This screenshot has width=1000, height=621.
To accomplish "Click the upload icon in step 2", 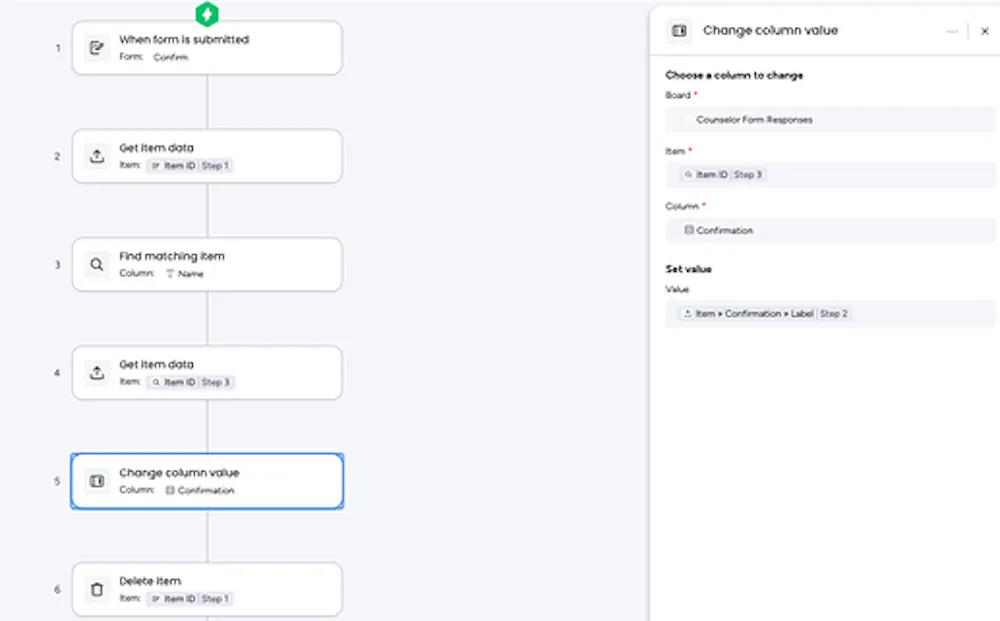I will 97,156.
